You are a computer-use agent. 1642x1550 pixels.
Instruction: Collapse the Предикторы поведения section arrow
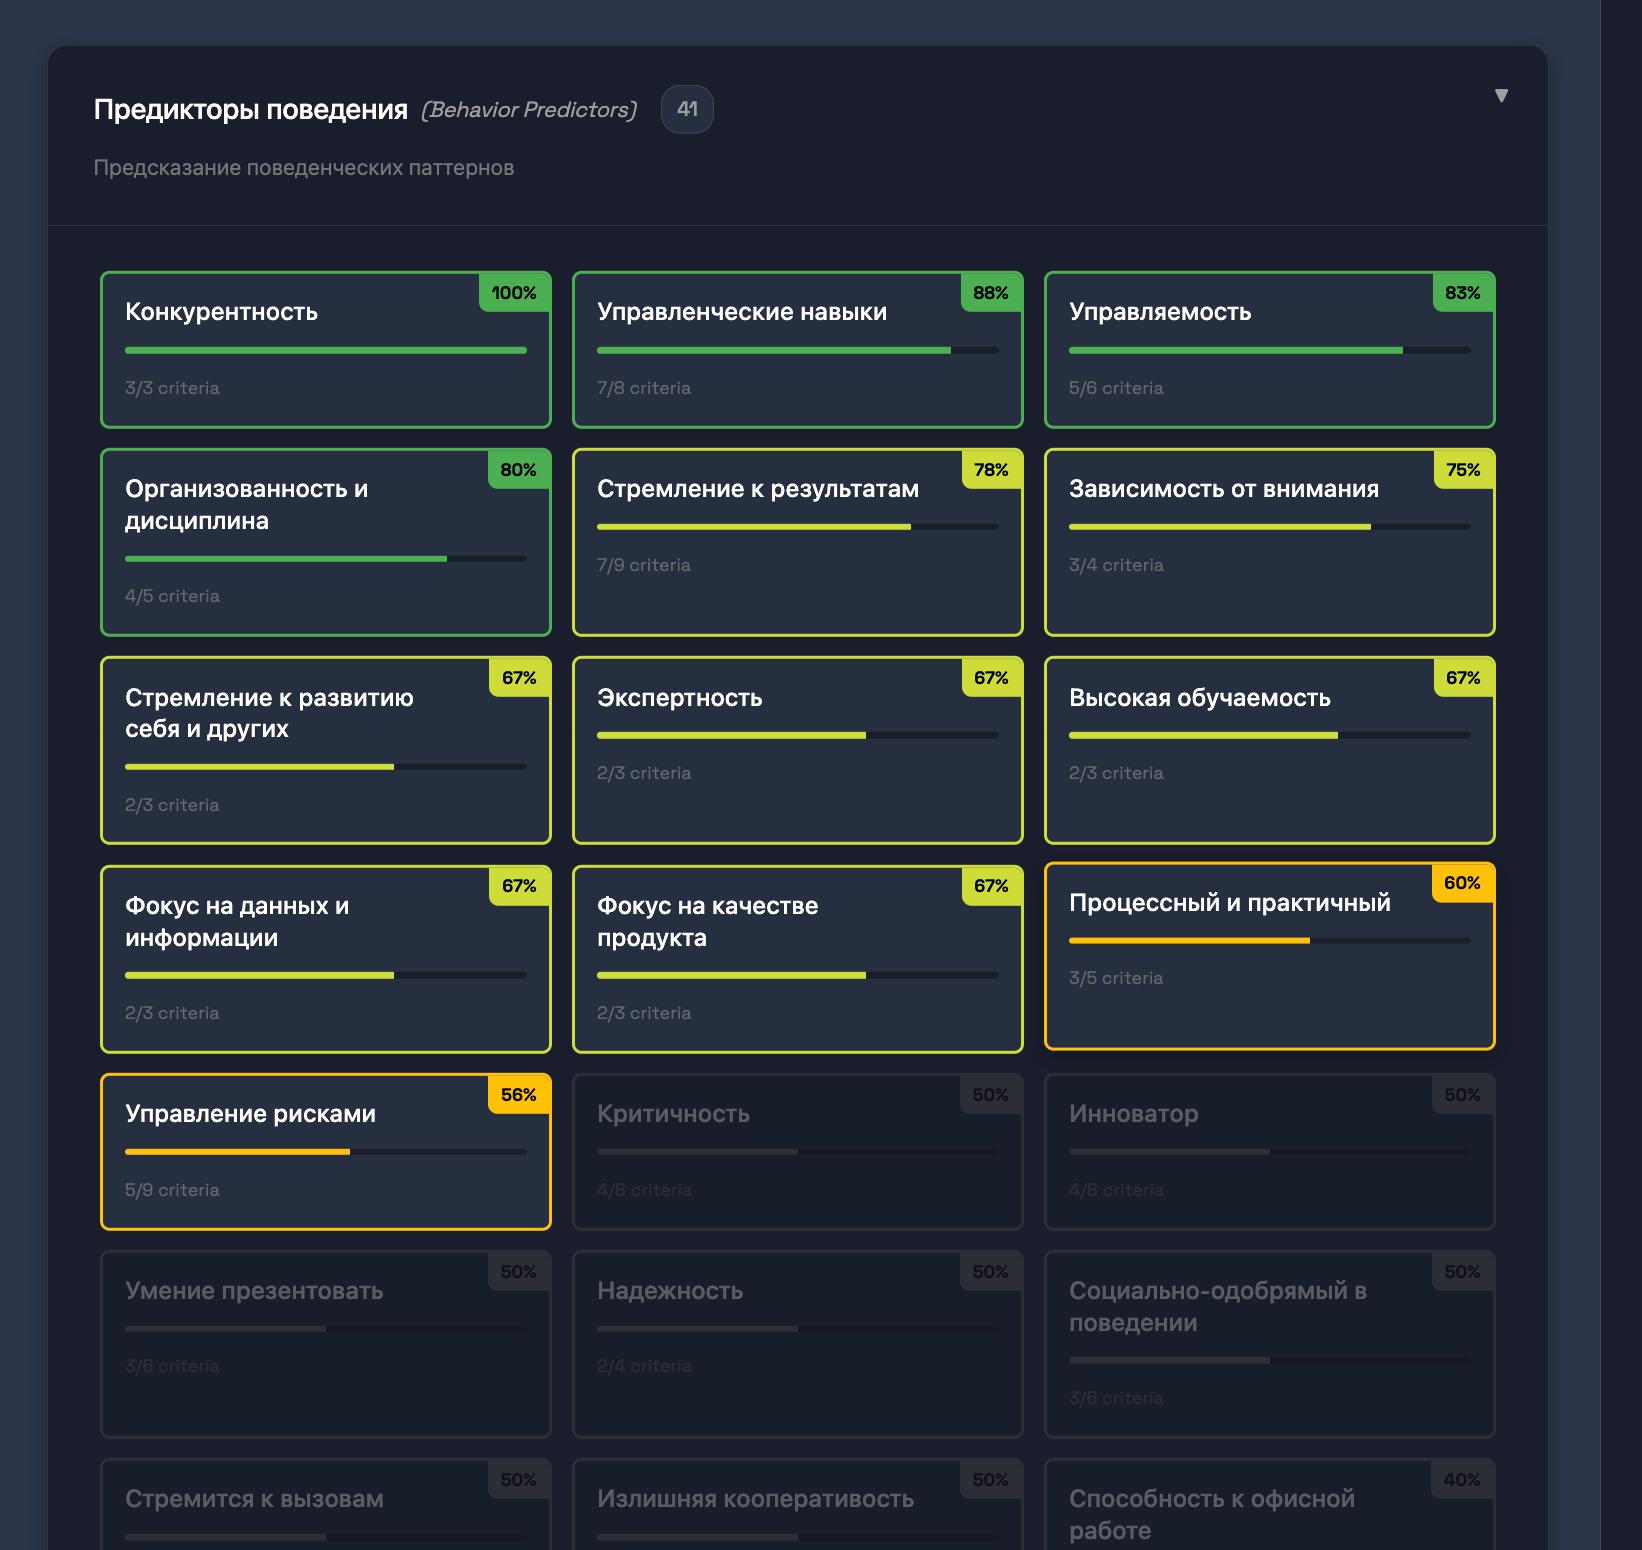(1500, 96)
